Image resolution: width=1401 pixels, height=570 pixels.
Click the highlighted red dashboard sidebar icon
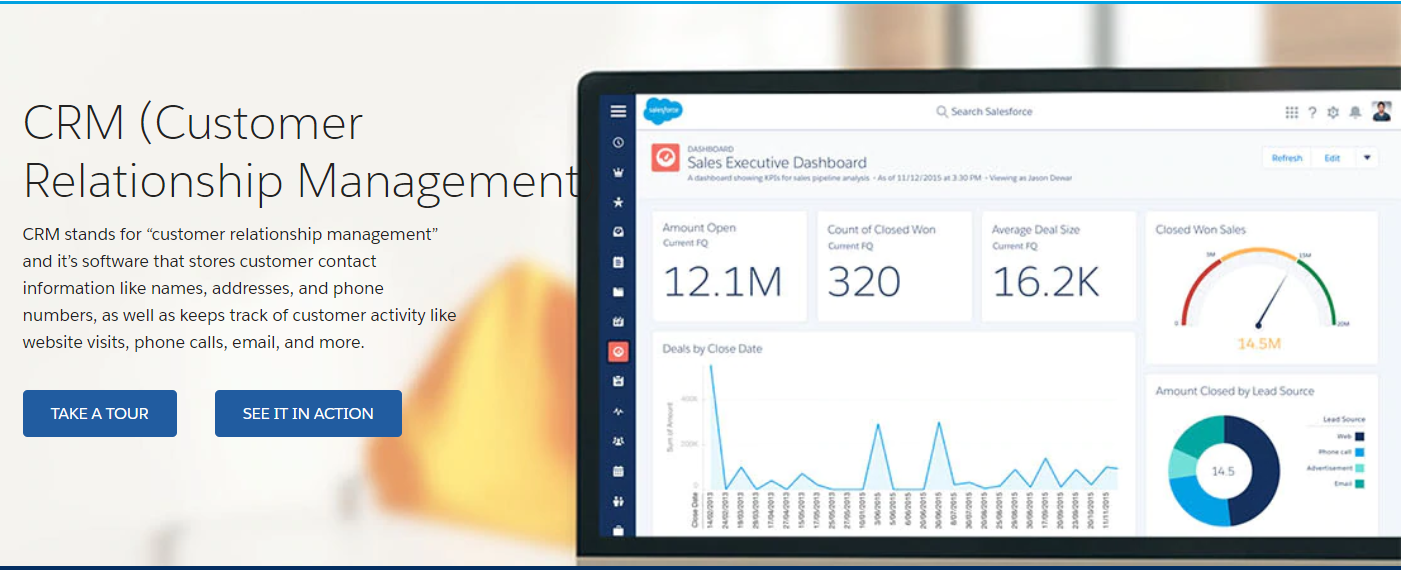[618, 351]
